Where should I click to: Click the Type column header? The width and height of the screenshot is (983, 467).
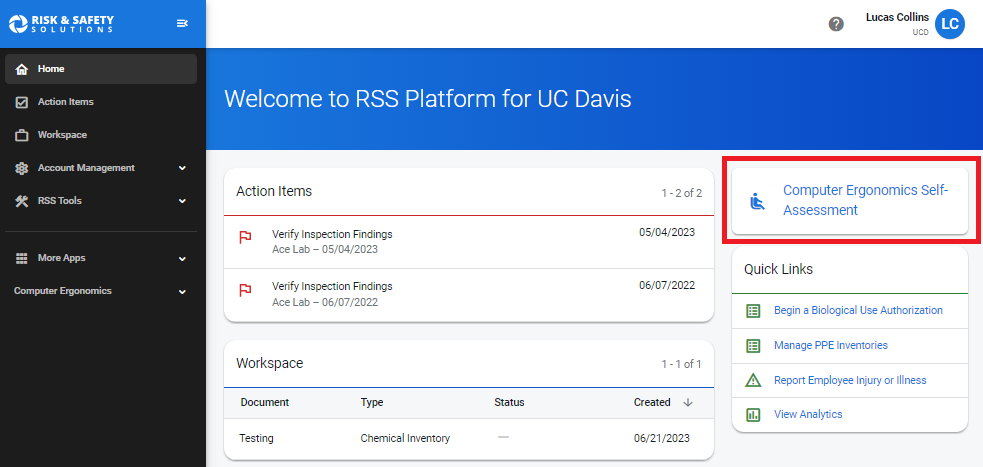tap(372, 402)
